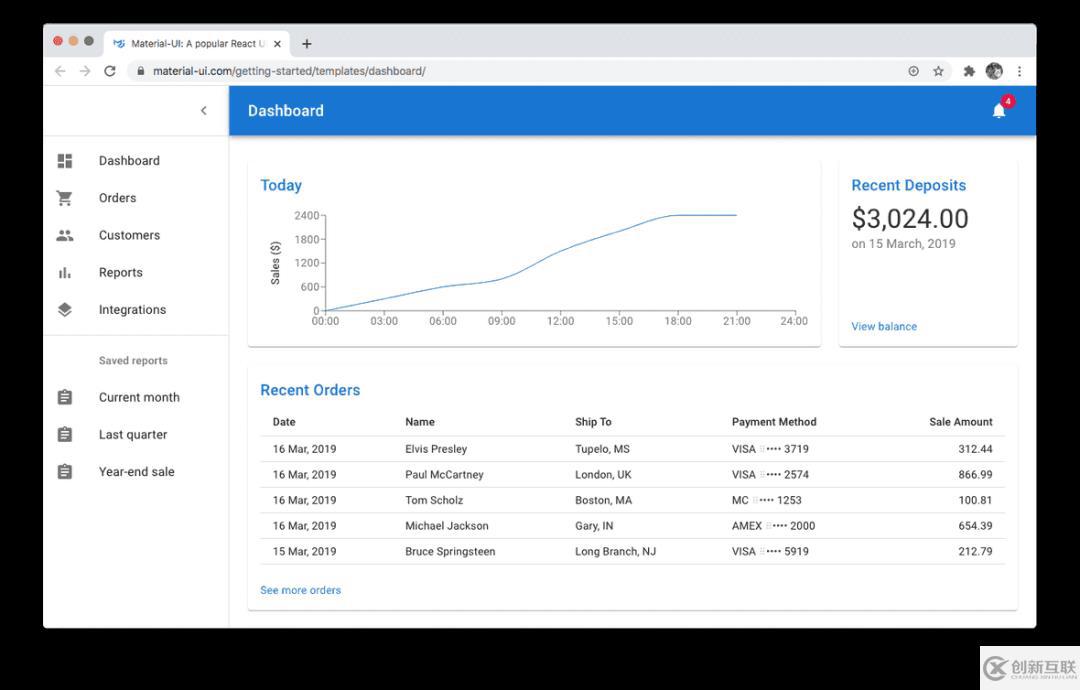Viewport: 1080px width, 690px height.
Task: Select the Paul McCartney name cell
Action: [x=444, y=474]
